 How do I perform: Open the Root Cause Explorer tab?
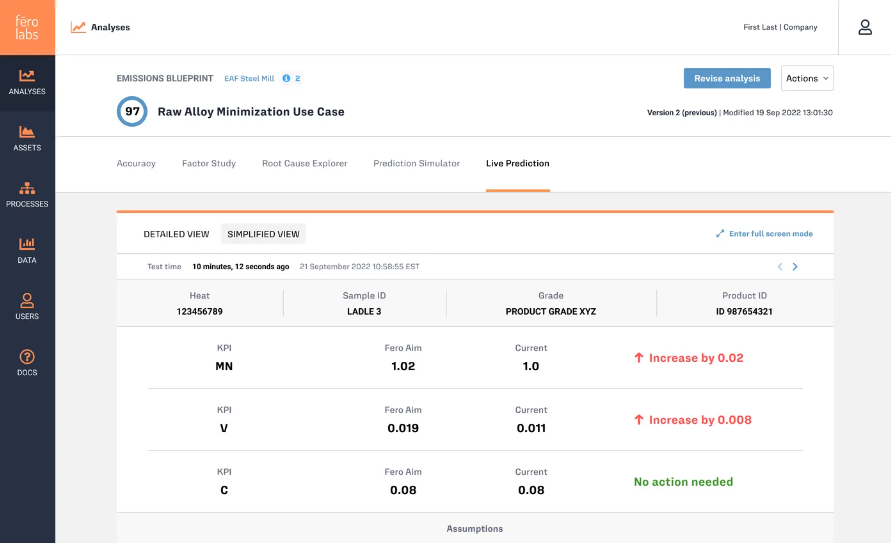(304, 164)
